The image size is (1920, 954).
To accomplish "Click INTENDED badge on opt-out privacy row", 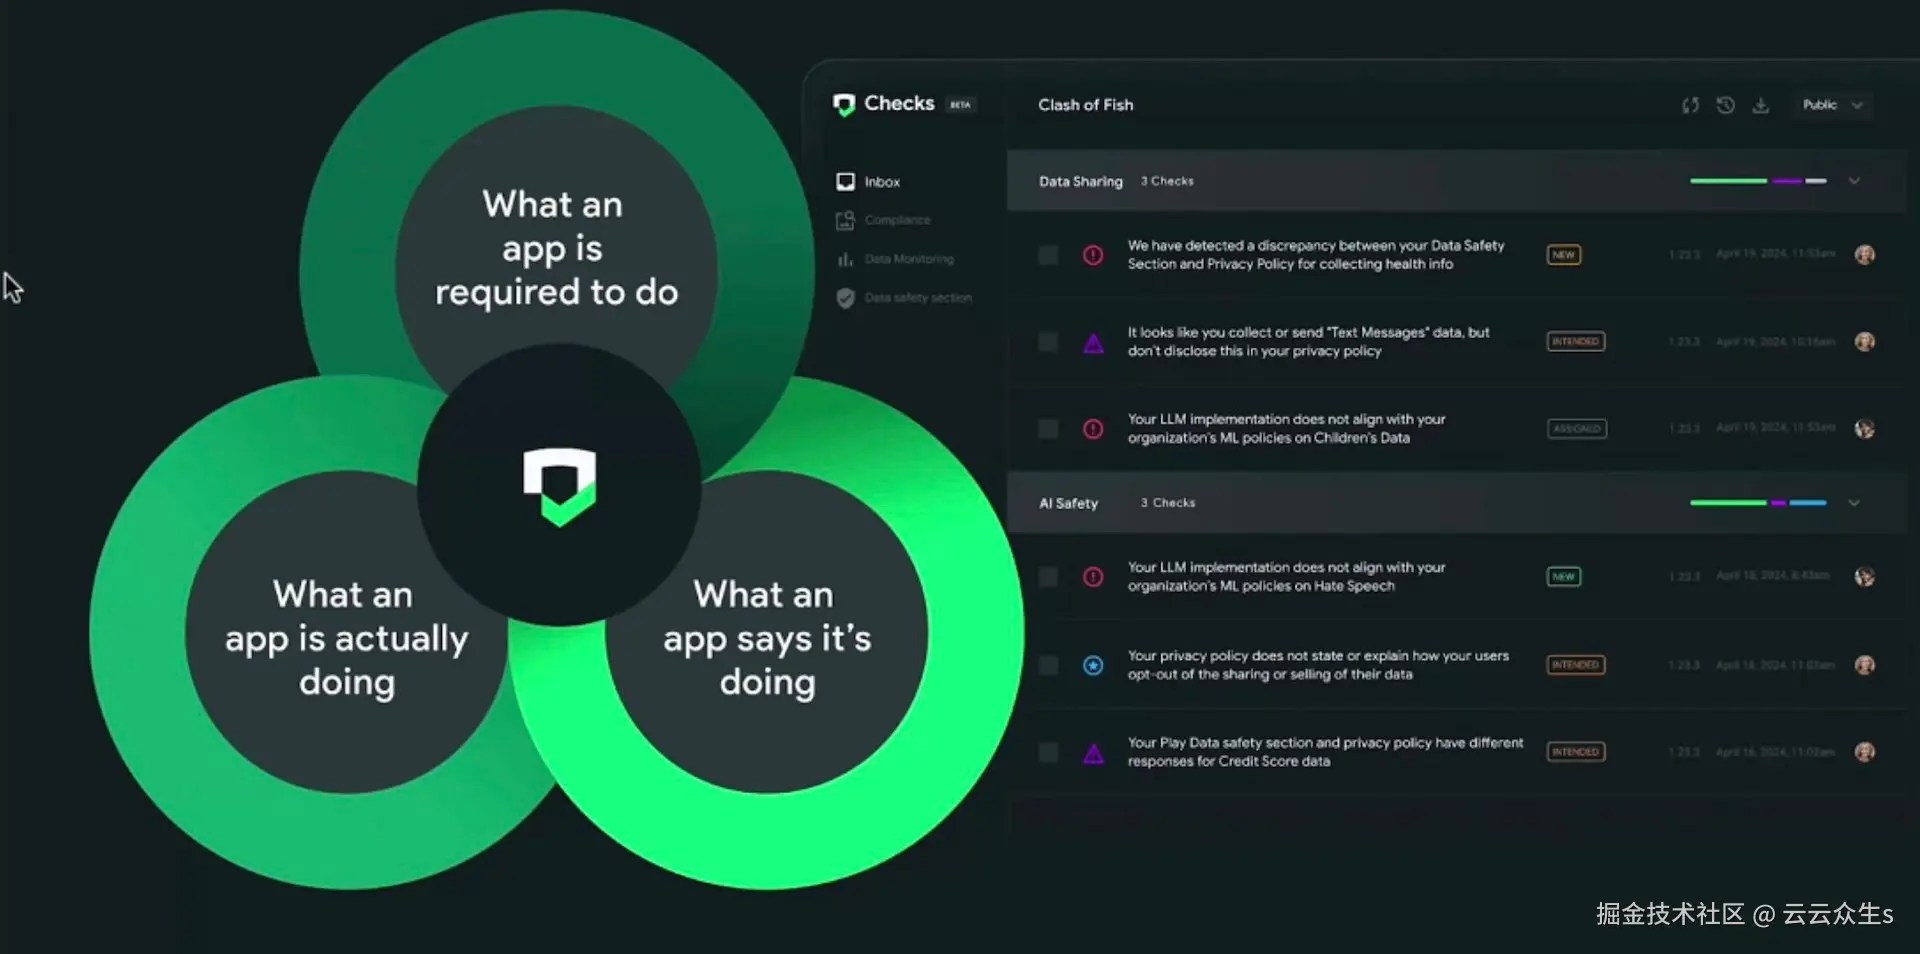I will (x=1576, y=665).
